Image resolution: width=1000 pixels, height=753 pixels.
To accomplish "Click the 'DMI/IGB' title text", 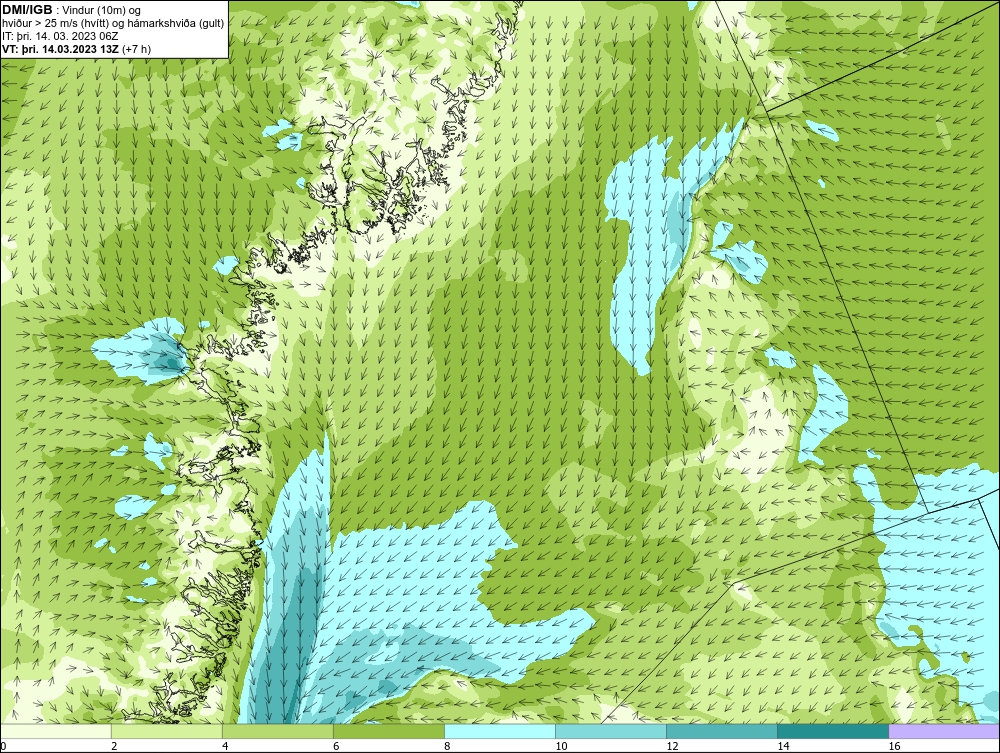I will point(27,10).
